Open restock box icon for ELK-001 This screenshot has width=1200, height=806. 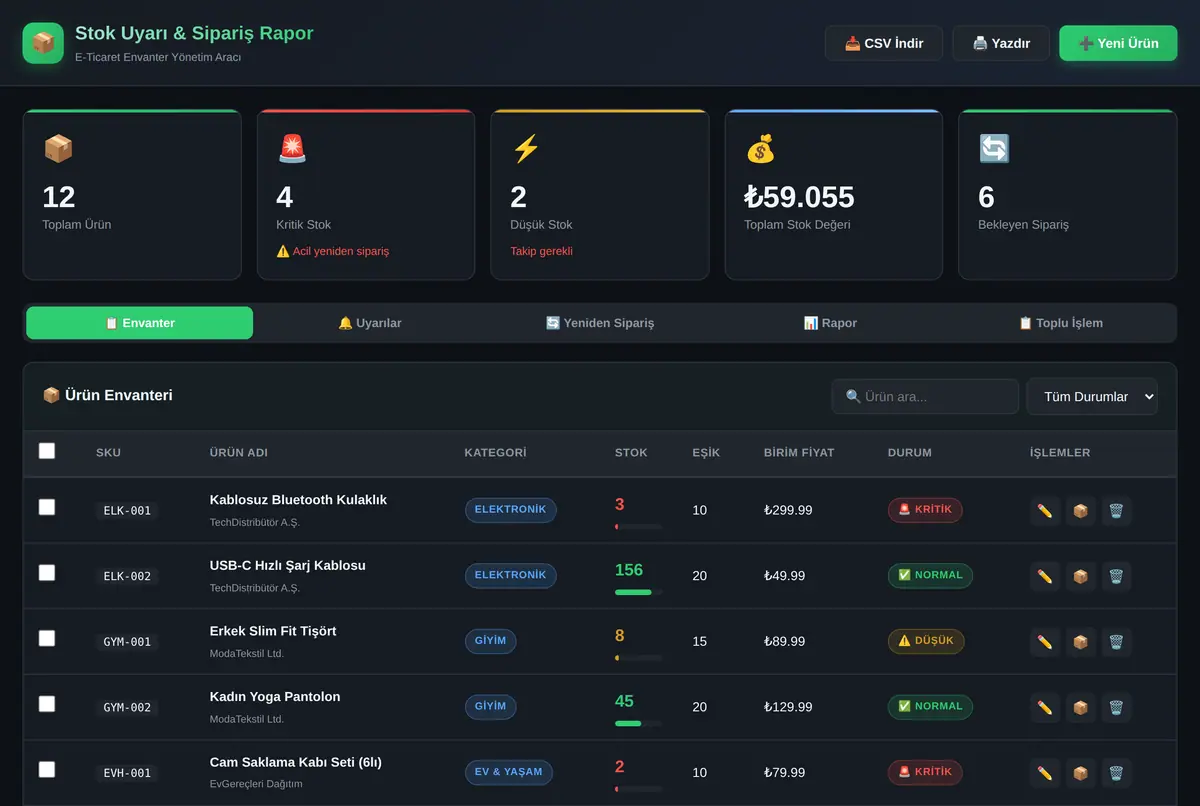tap(1081, 511)
